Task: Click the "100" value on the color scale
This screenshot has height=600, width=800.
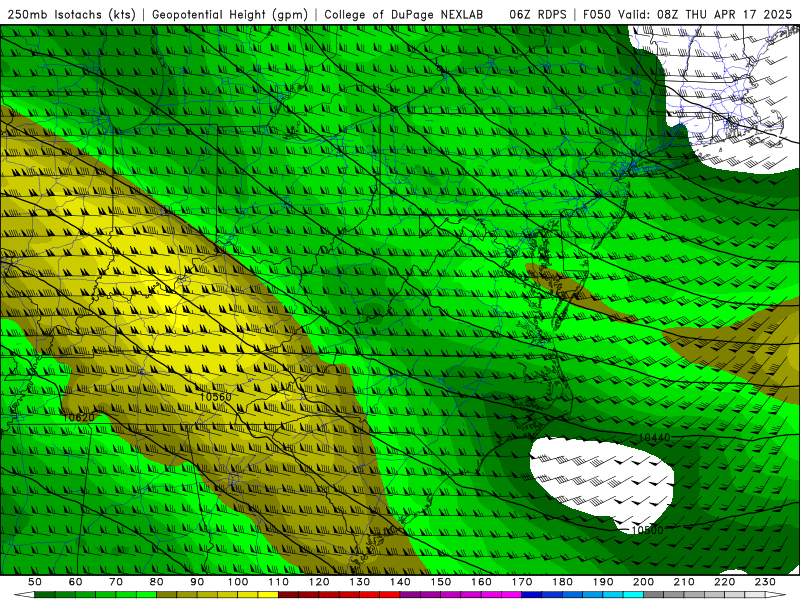Action: coord(238,582)
